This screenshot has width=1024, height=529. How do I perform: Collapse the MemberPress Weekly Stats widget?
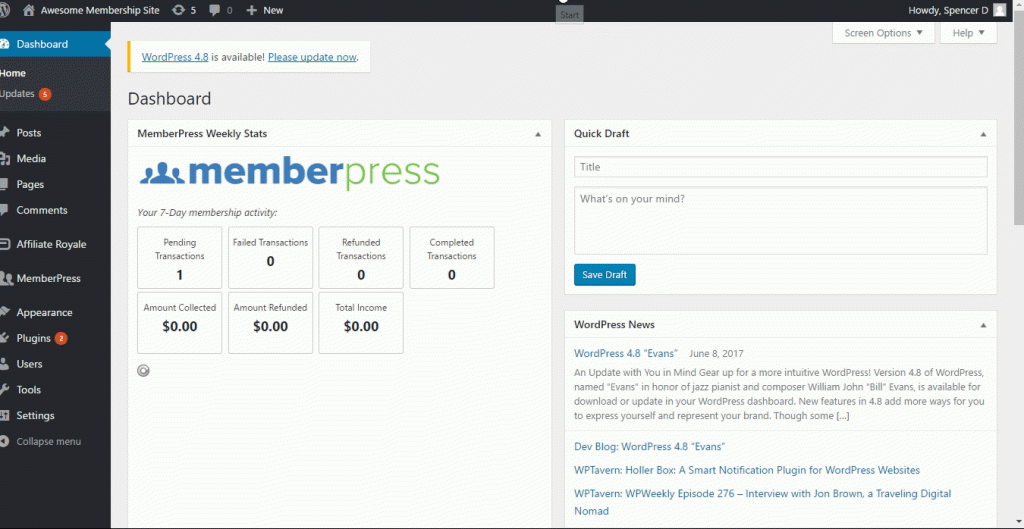click(537, 134)
